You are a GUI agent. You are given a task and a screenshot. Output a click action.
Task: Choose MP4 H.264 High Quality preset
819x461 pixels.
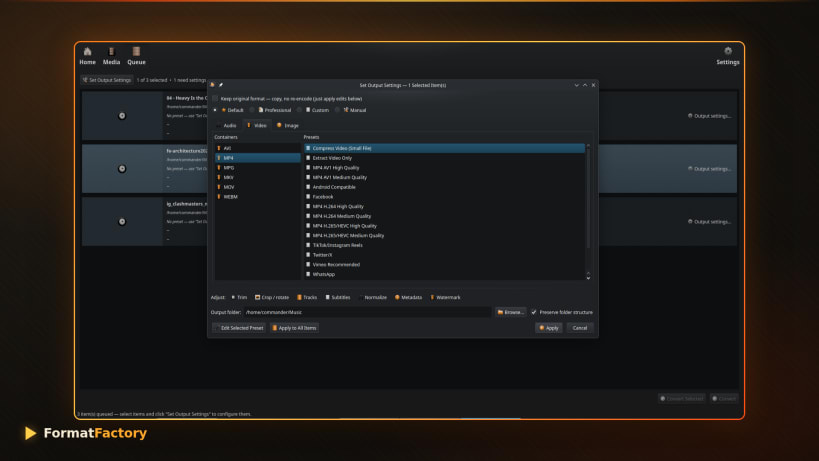click(x=444, y=206)
